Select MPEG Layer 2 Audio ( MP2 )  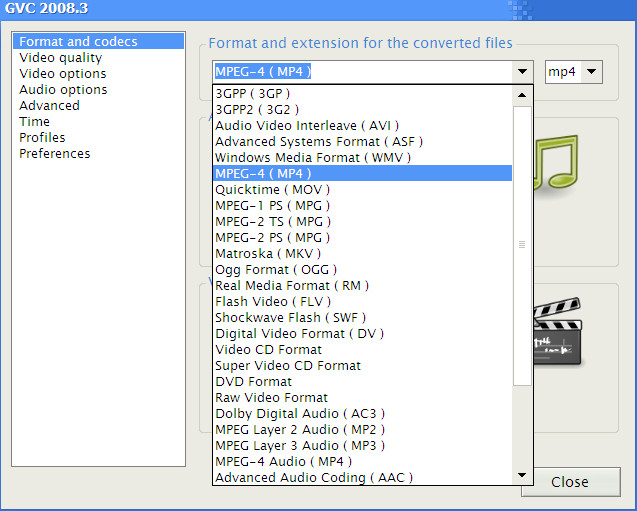pos(362,430)
